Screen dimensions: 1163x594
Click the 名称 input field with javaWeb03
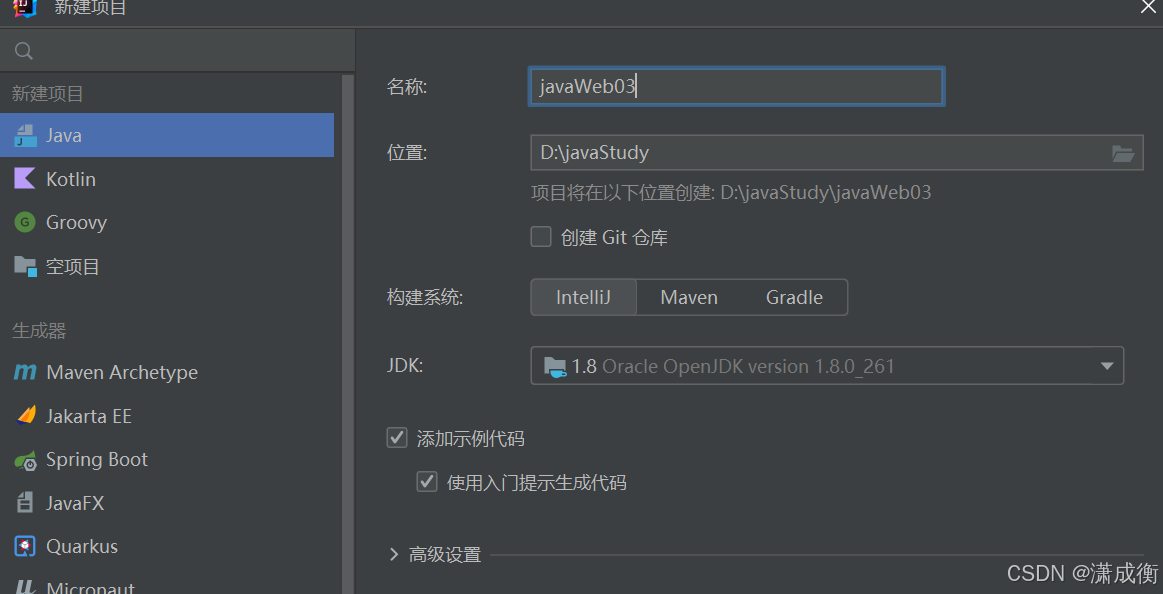(x=736, y=86)
